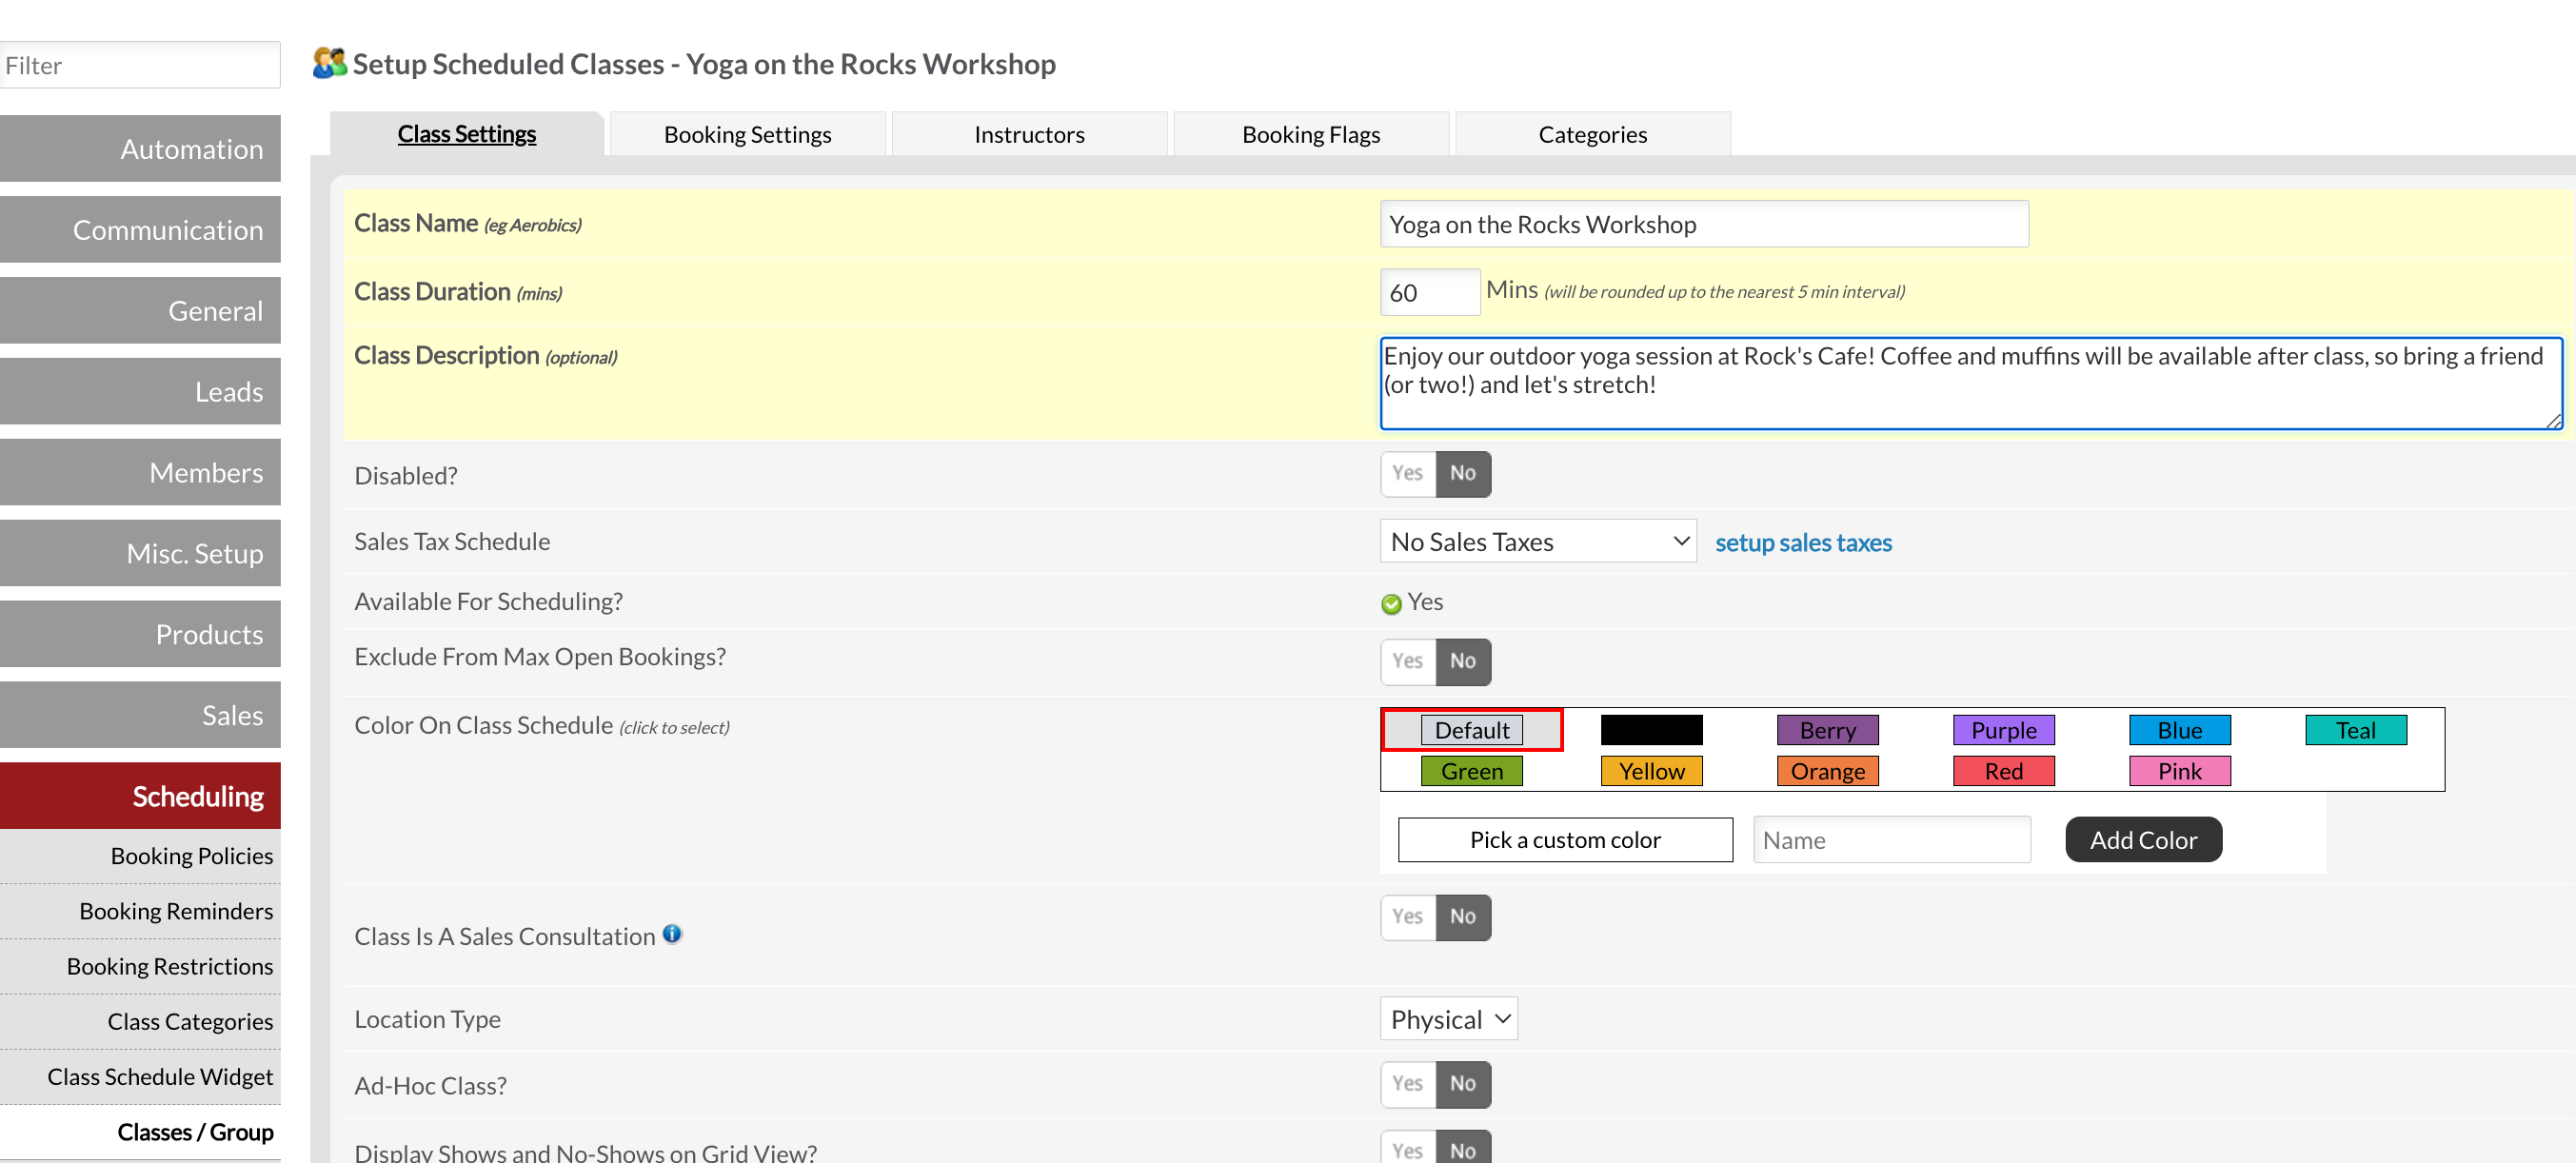The width and height of the screenshot is (2576, 1163).
Task: Click the setup sales taxes link
Action: tap(1803, 542)
